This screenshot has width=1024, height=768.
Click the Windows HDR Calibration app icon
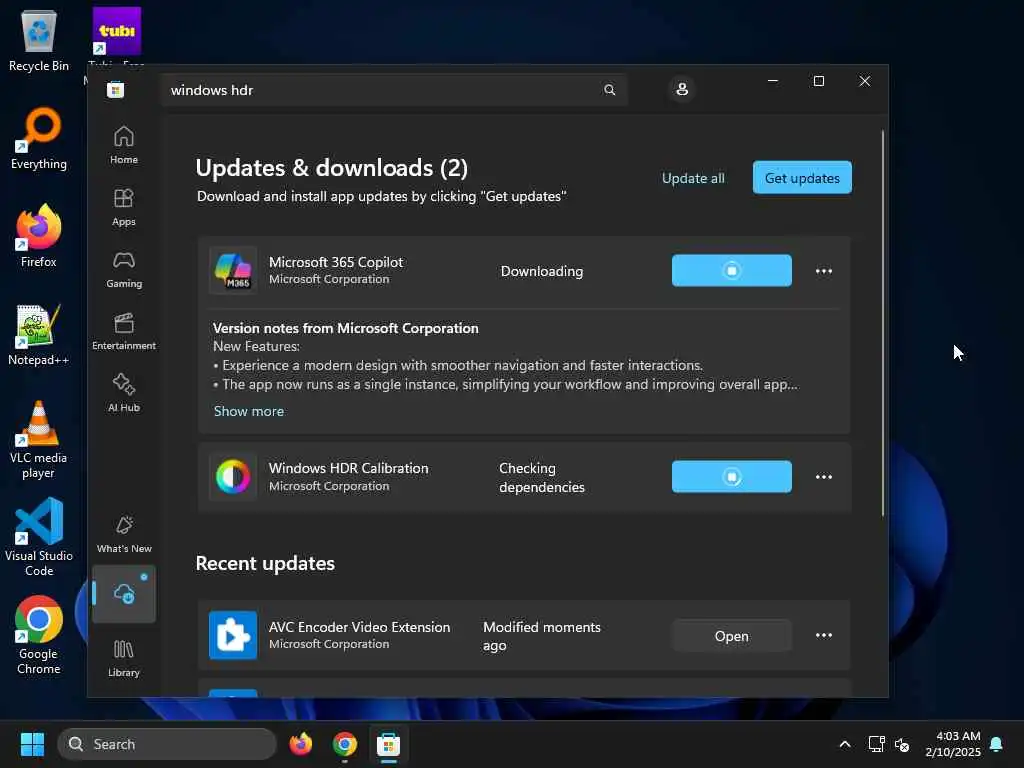[x=233, y=477]
